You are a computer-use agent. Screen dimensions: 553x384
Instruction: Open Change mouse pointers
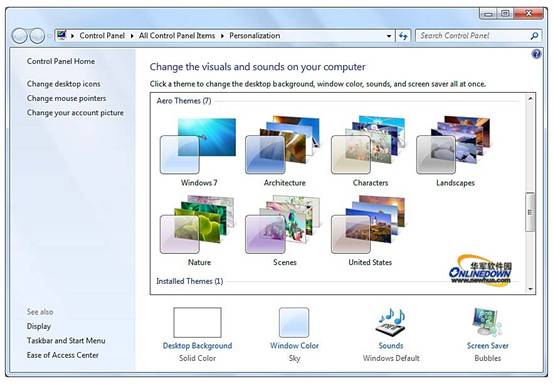point(66,98)
